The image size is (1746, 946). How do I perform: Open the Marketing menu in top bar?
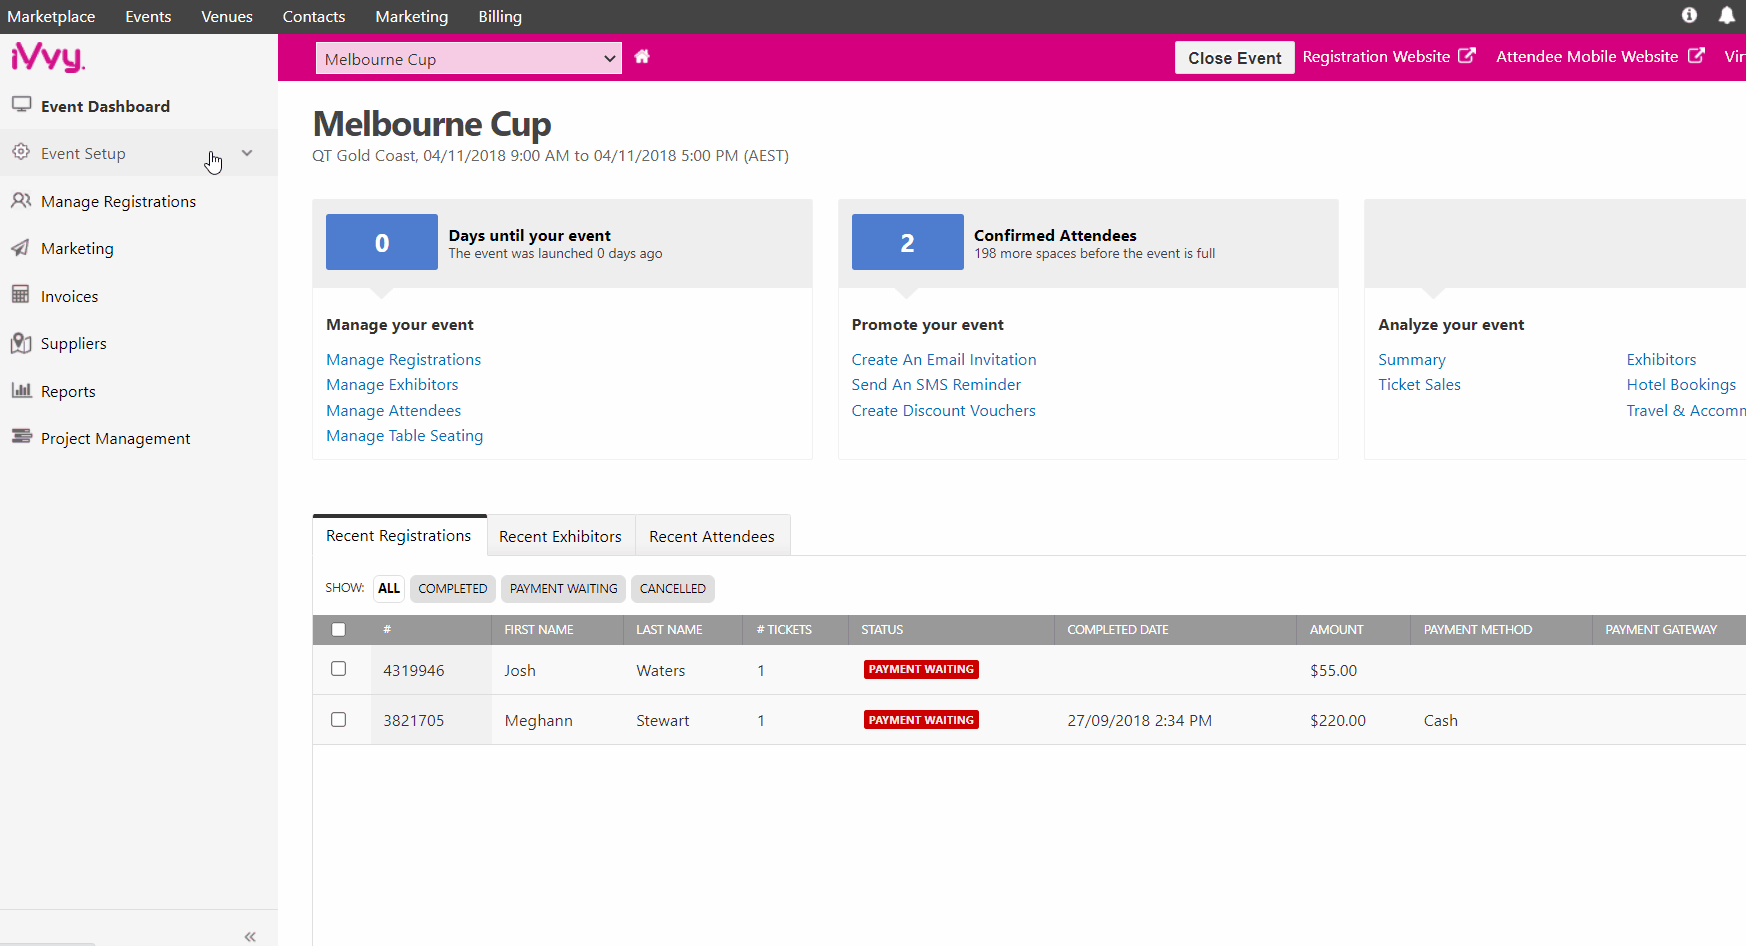412,16
